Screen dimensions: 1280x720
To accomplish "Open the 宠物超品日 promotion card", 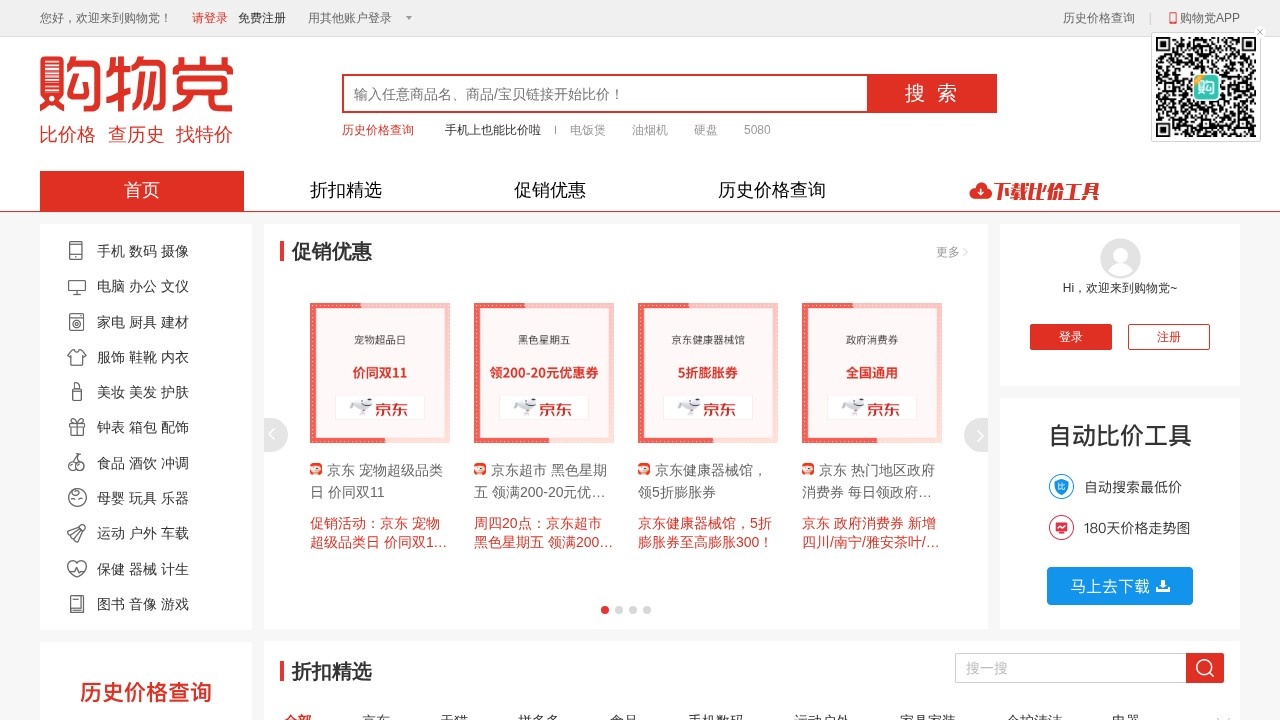I will [380, 373].
